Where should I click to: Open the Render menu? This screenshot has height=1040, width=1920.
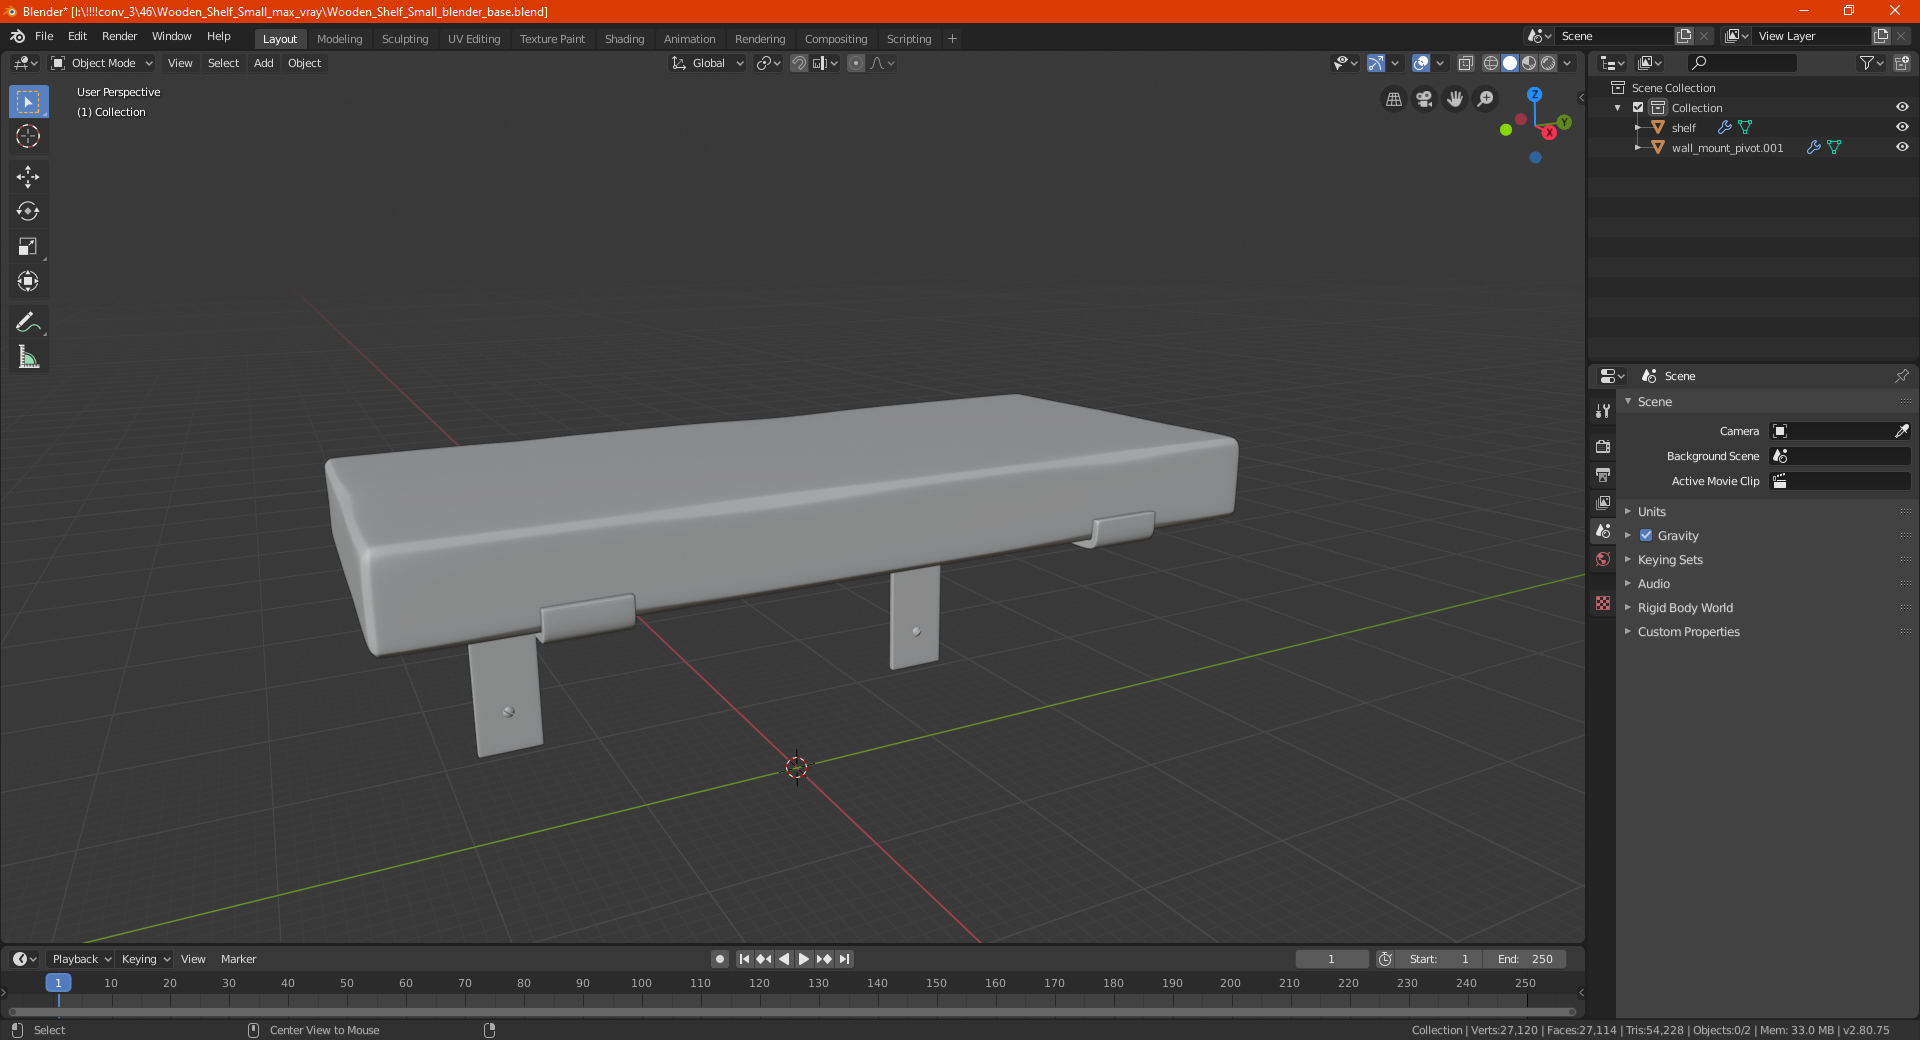[x=119, y=36]
